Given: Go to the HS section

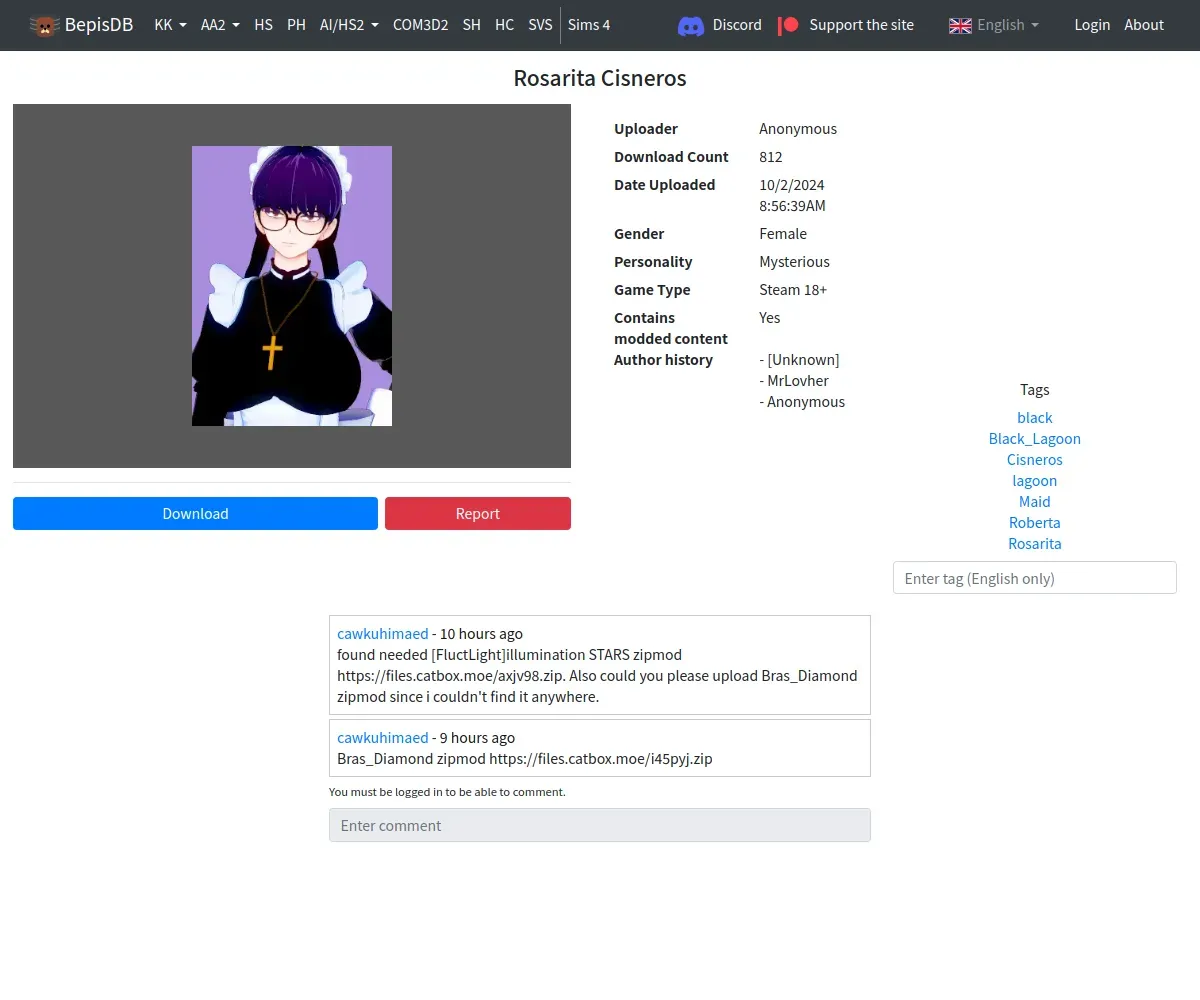Looking at the screenshot, I should coord(263,25).
